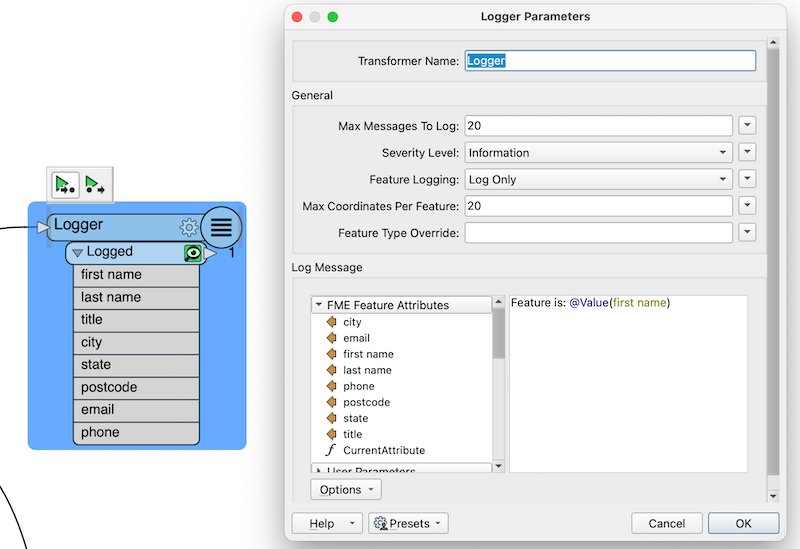Inspect cached features on the Logged port
This screenshot has height=549, width=800.
pos(193,253)
